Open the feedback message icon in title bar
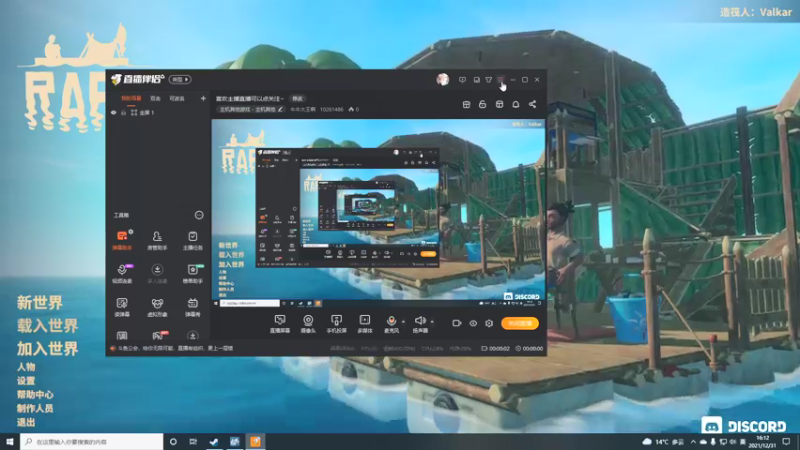 point(462,80)
